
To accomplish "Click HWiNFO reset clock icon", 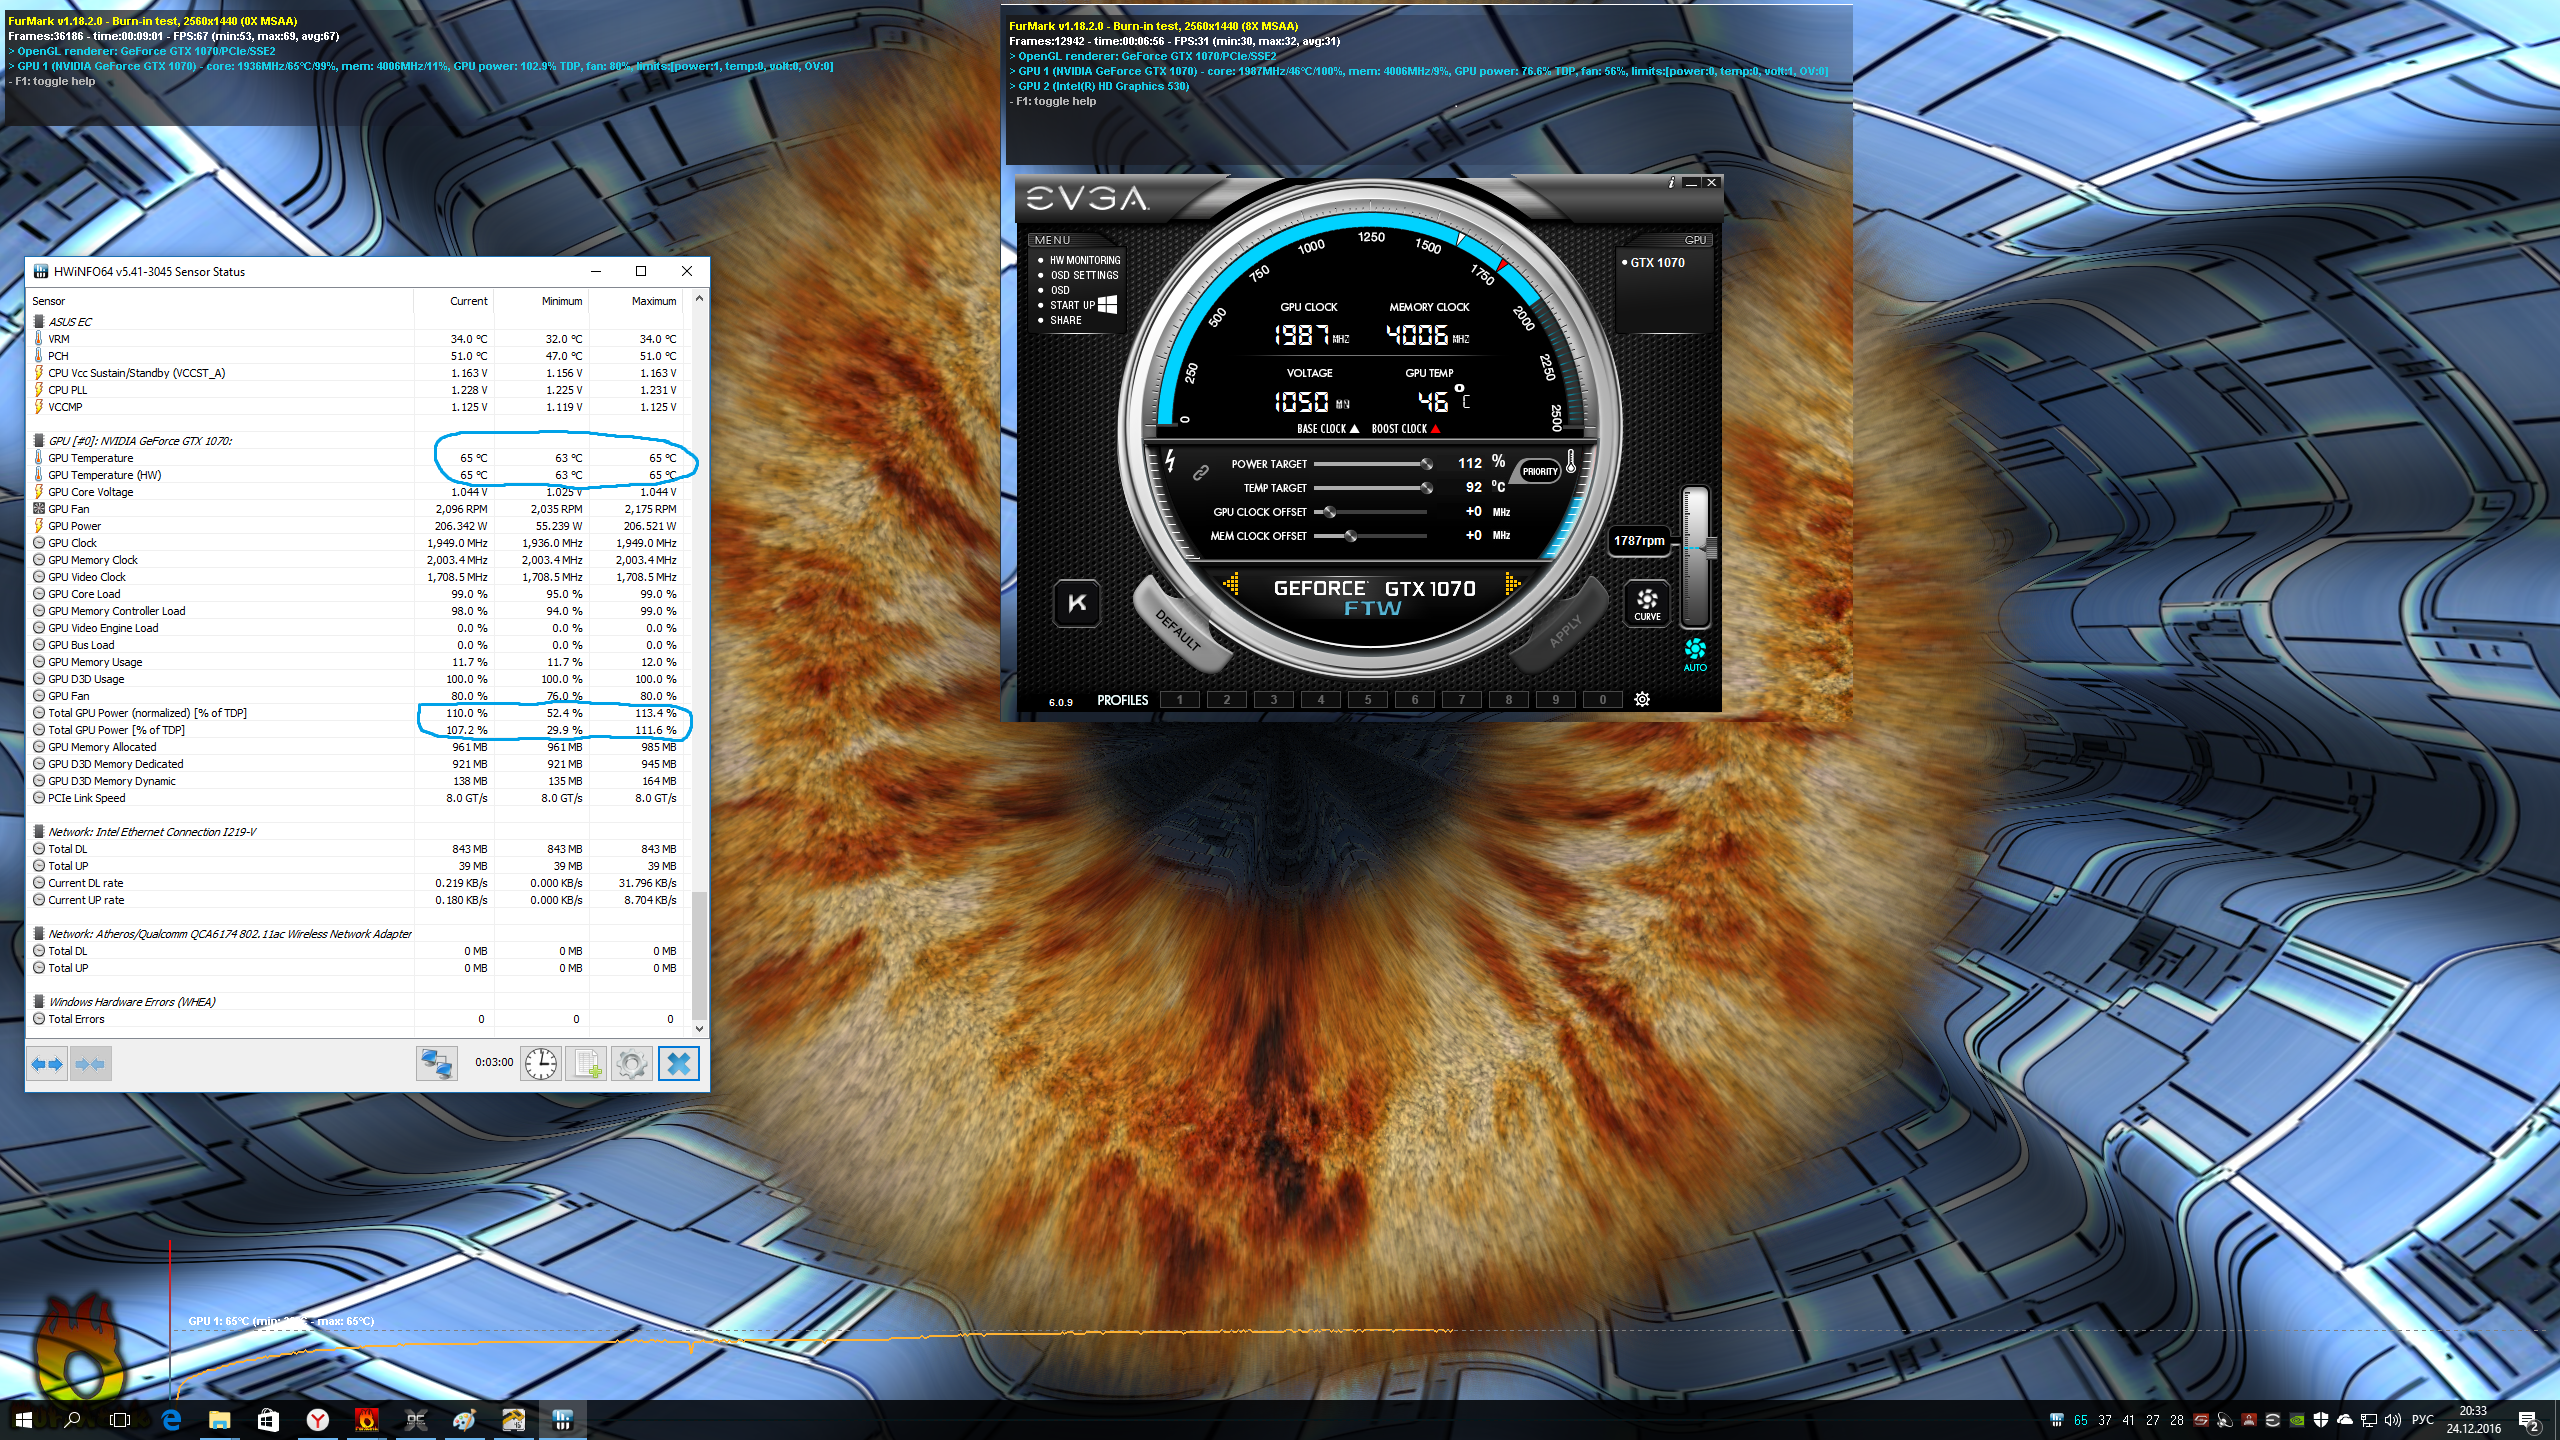I will pyautogui.click(x=540, y=1063).
